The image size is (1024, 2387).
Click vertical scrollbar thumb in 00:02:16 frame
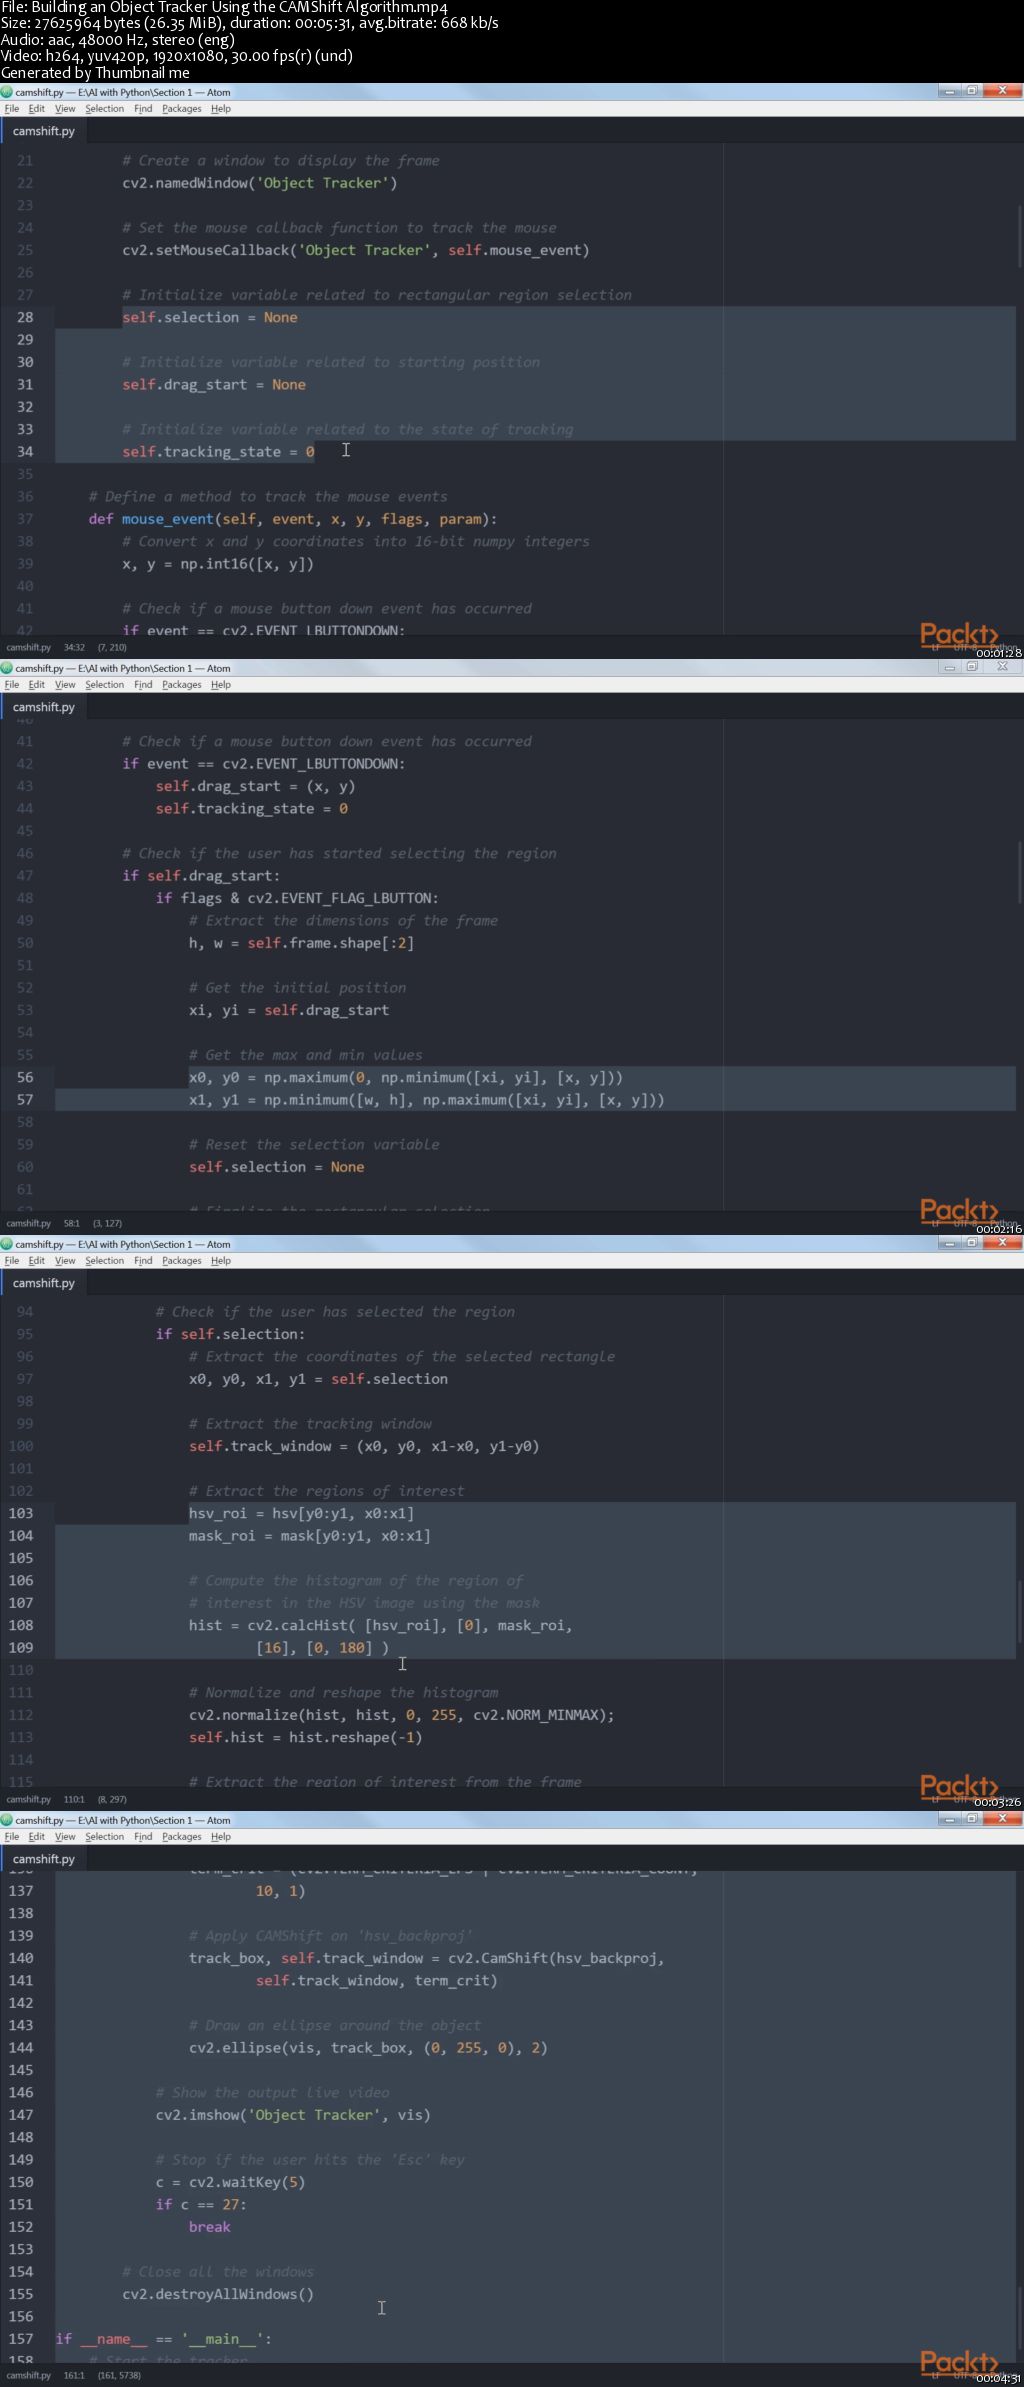point(1020,872)
